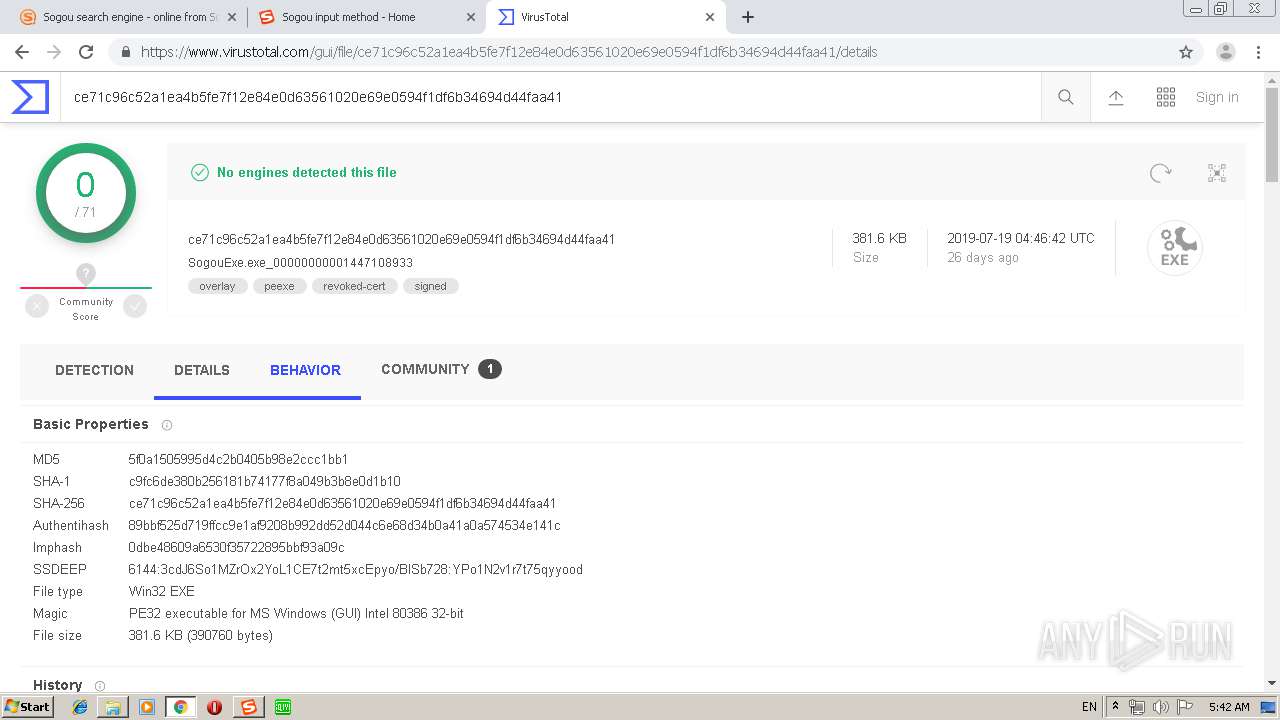Vote positive with community check icon
The image size is (1280, 720).
pos(135,307)
